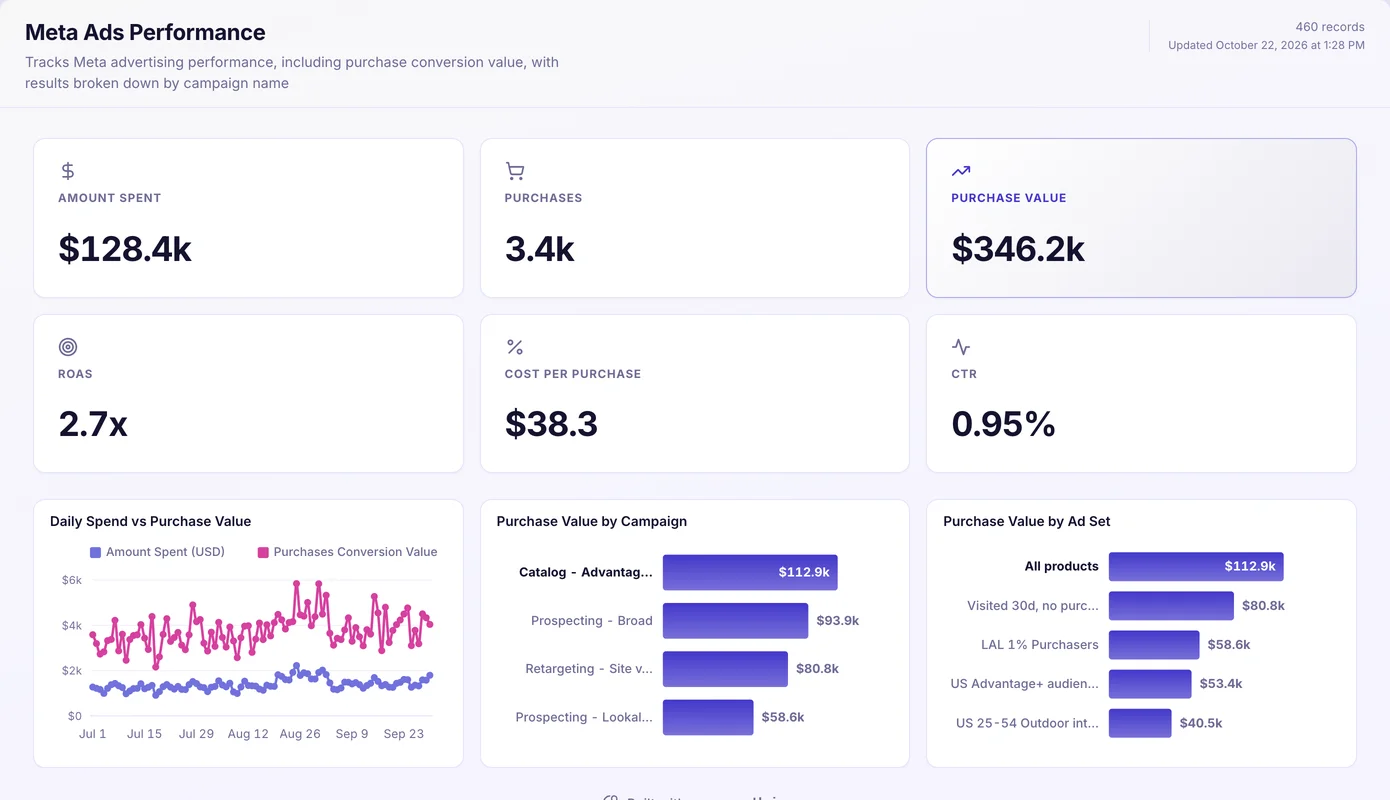1390x800 pixels.
Task: Select the Retargeting - Site v... campaign bar
Action: pyautogui.click(x=725, y=669)
